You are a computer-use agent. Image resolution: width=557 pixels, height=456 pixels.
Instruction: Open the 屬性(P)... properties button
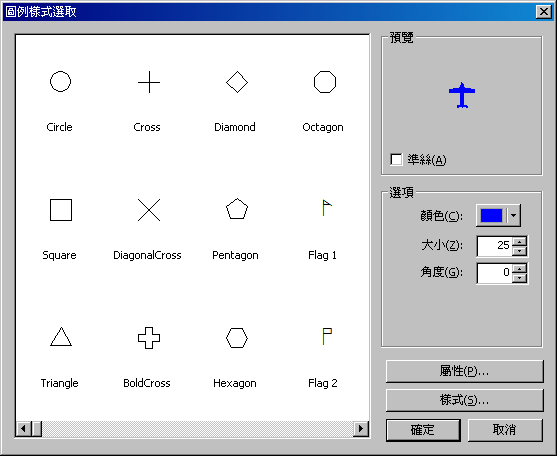click(x=465, y=371)
